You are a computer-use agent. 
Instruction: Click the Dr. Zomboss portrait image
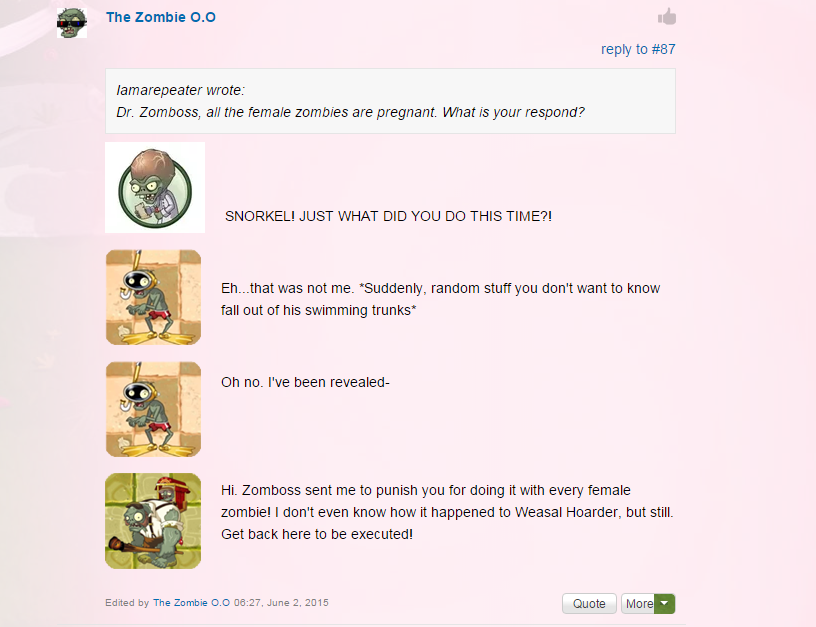[155, 187]
